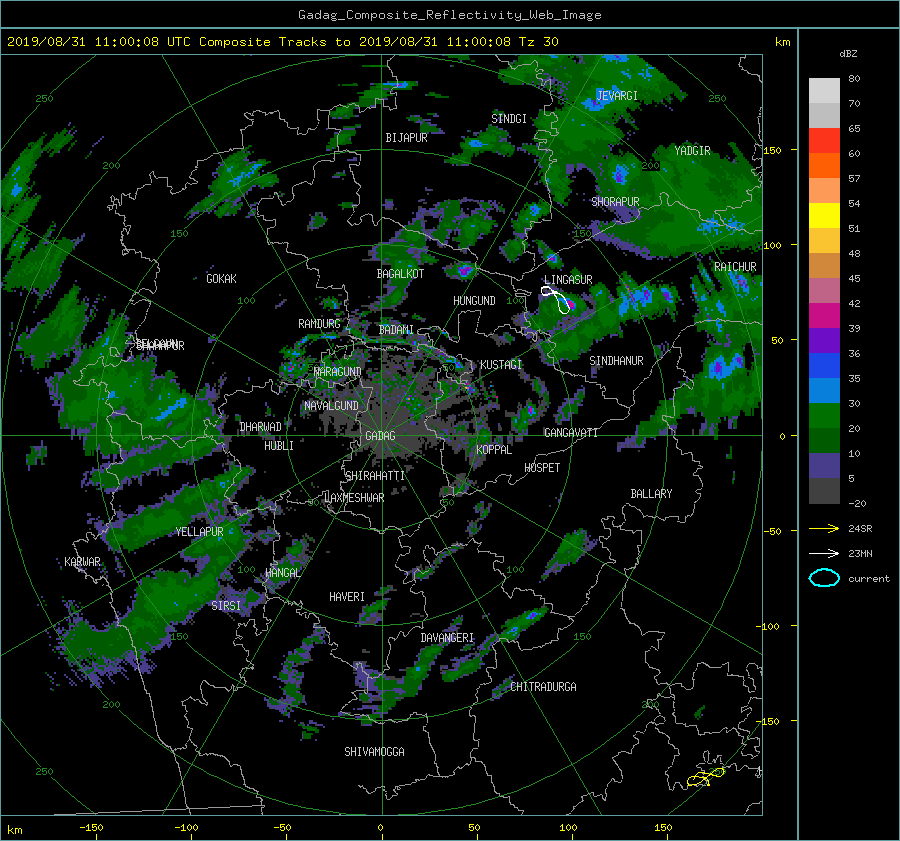Click the LINGASUR city label

pos(568,280)
